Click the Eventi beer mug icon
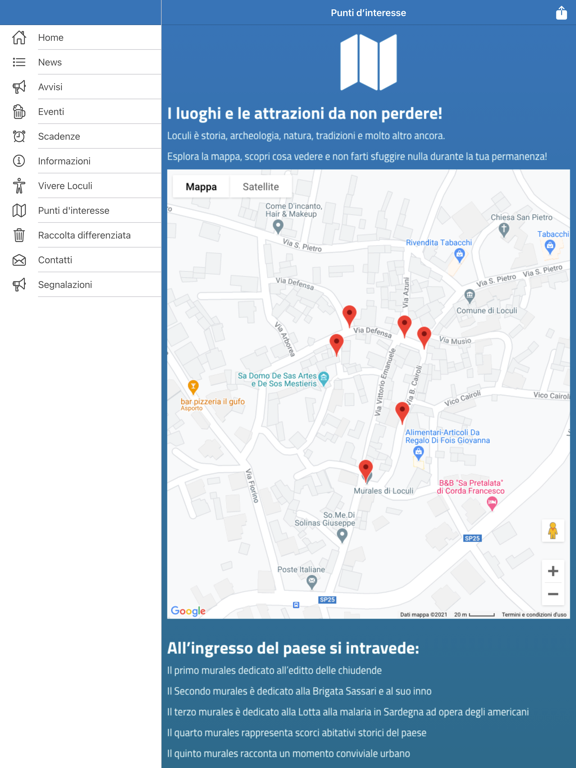 click(x=19, y=112)
